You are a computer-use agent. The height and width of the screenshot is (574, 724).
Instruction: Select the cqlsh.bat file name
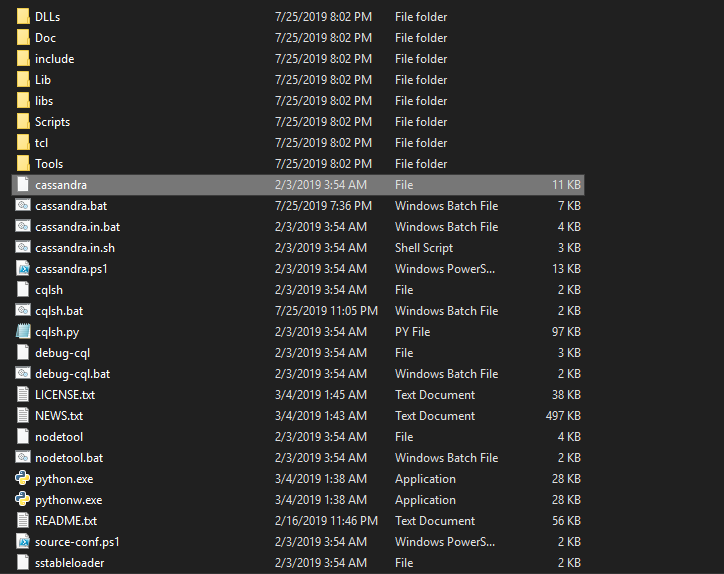pos(59,311)
